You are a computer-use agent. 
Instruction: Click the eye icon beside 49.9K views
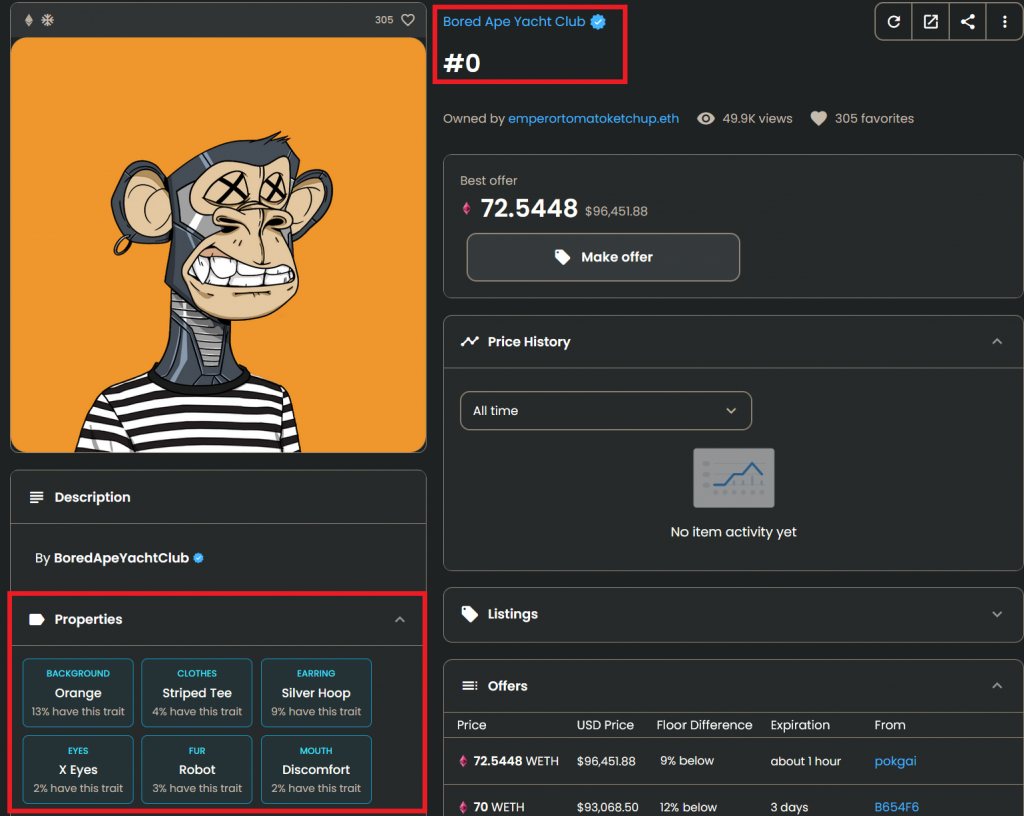705,118
